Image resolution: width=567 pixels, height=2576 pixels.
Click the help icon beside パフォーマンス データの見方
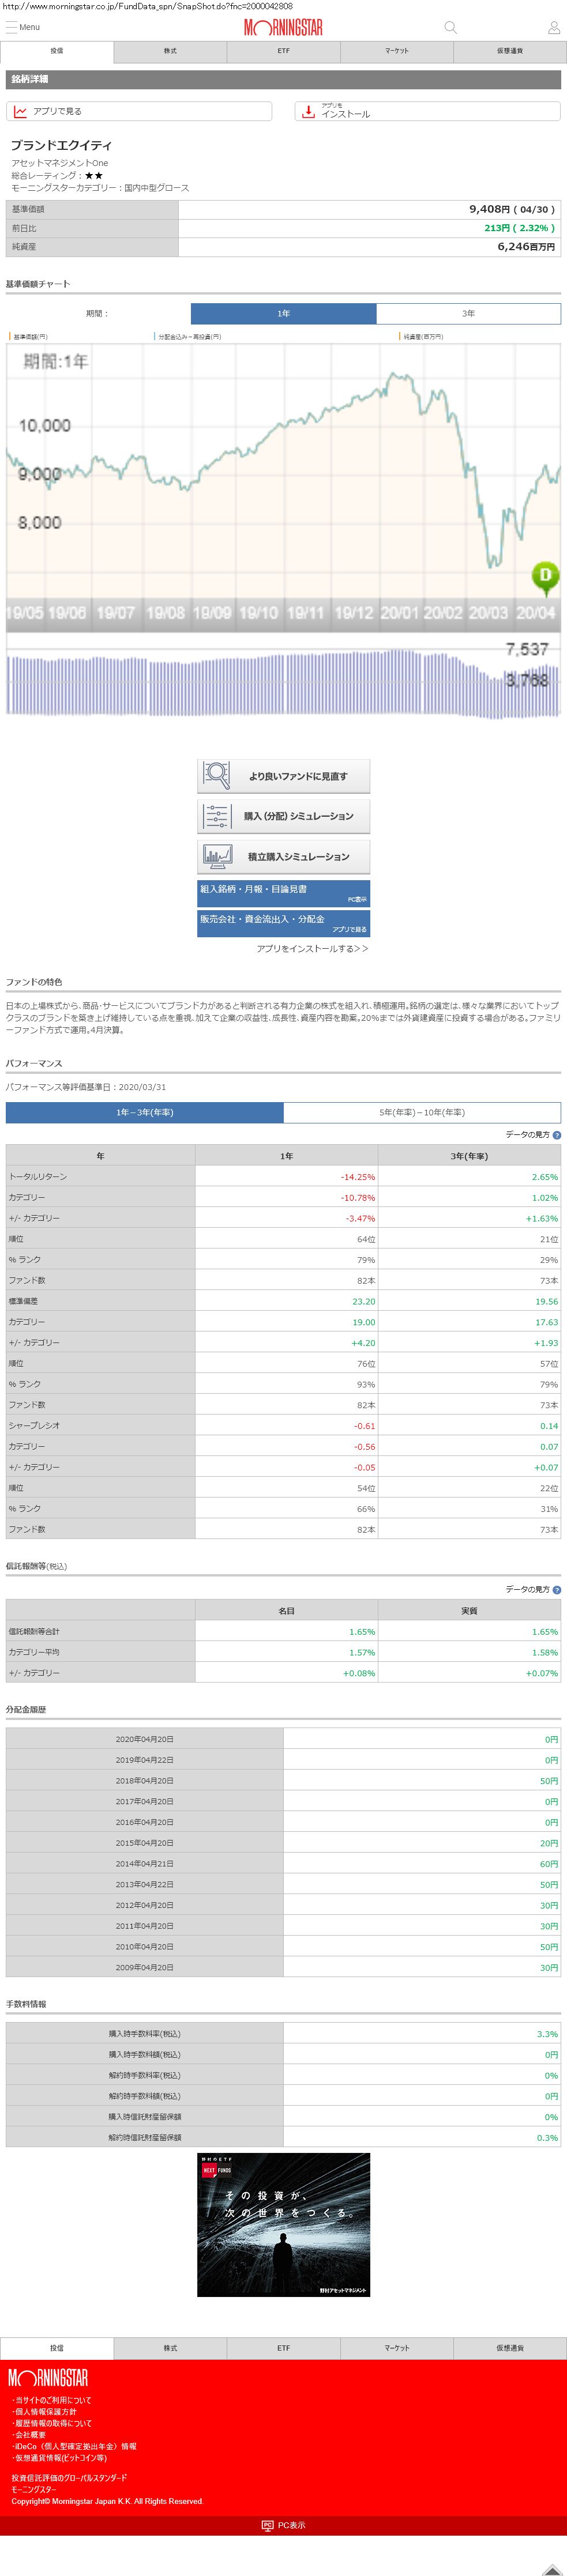(x=557, y=1135)
